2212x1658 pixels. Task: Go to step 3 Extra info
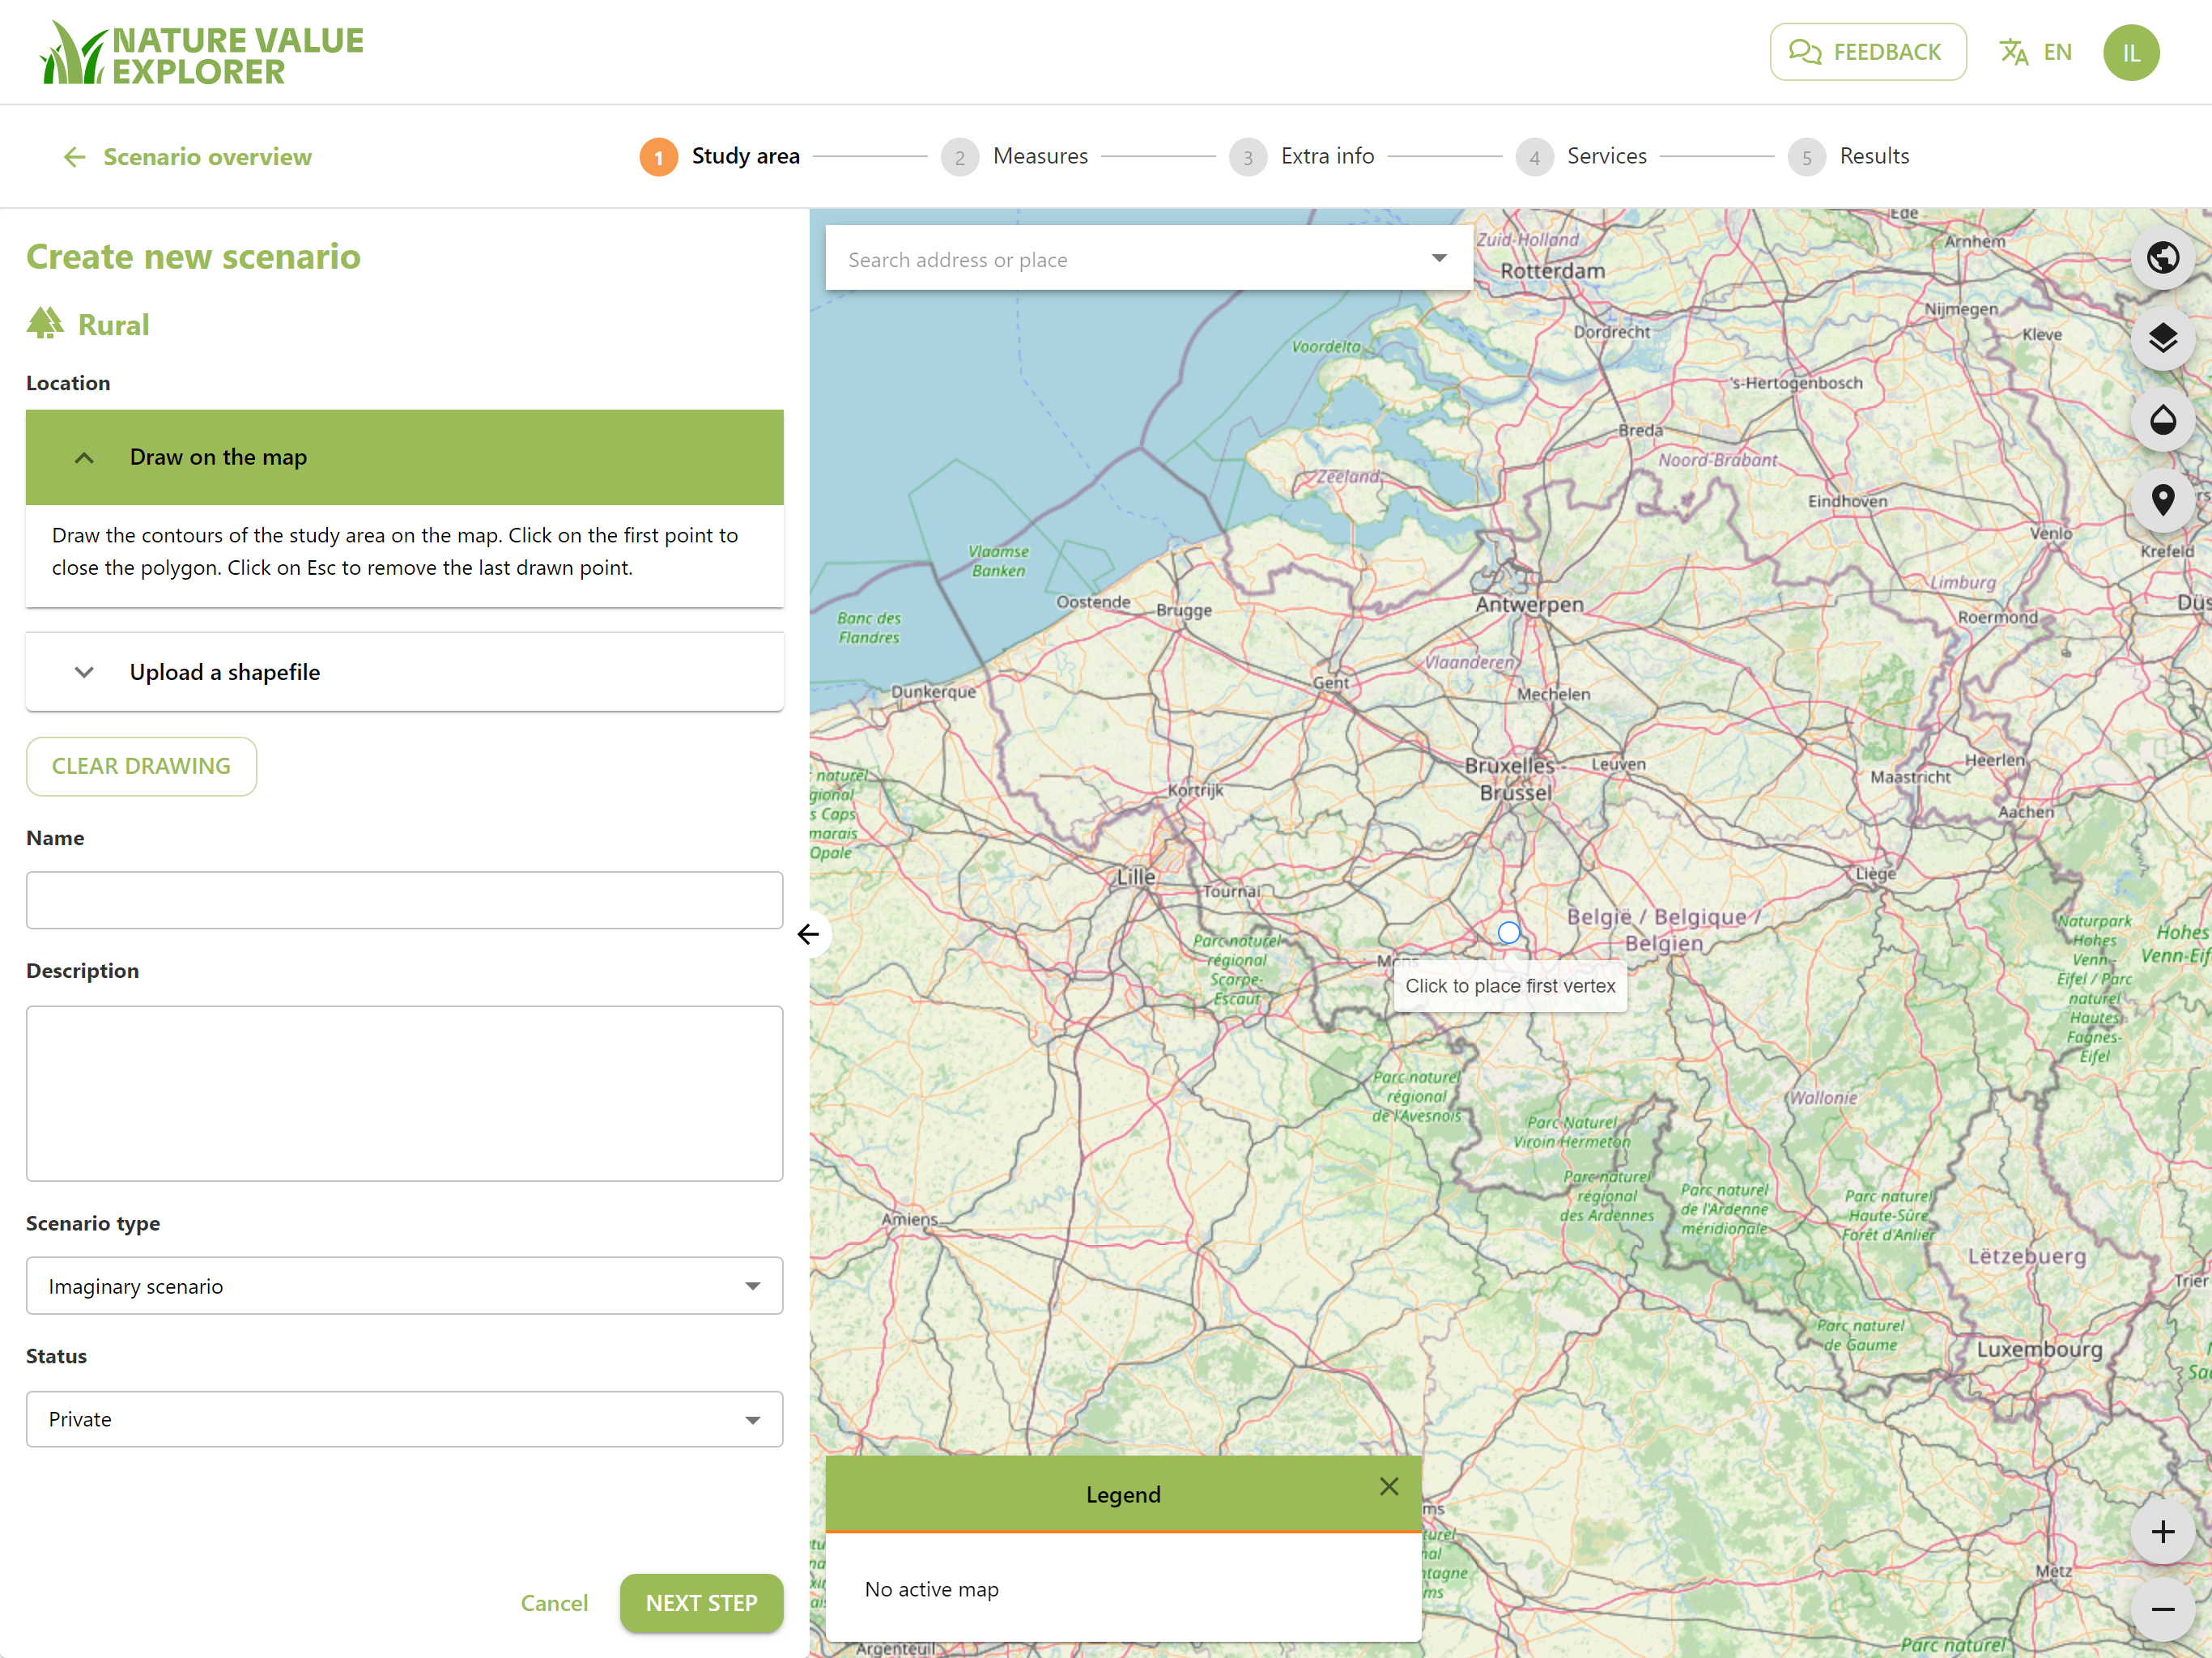[x=1302, y=156]
